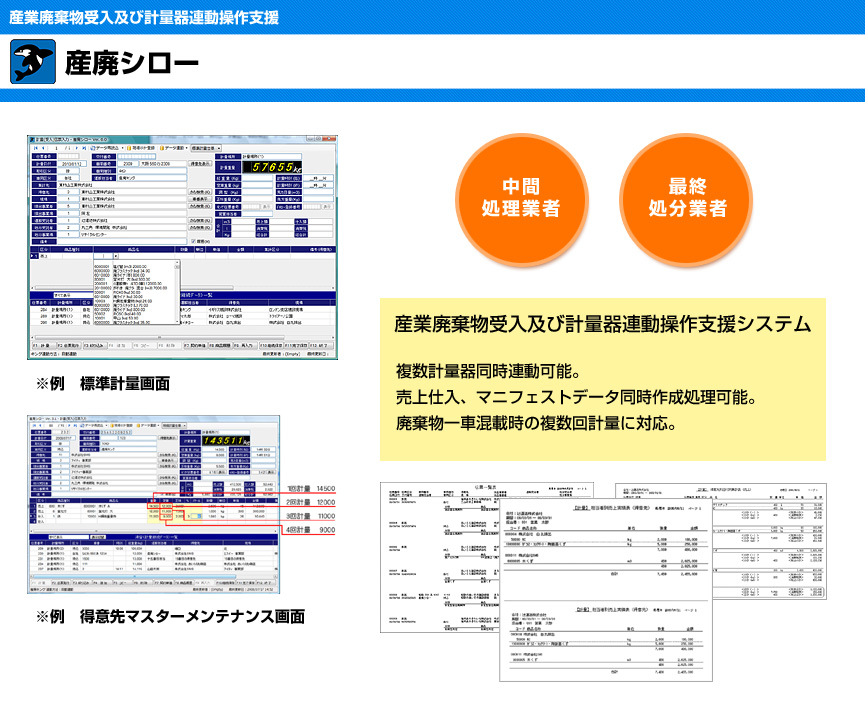Click the 57655 kg weight display
The height and width of the screenshot is (713, 865).
pos(271,167)
